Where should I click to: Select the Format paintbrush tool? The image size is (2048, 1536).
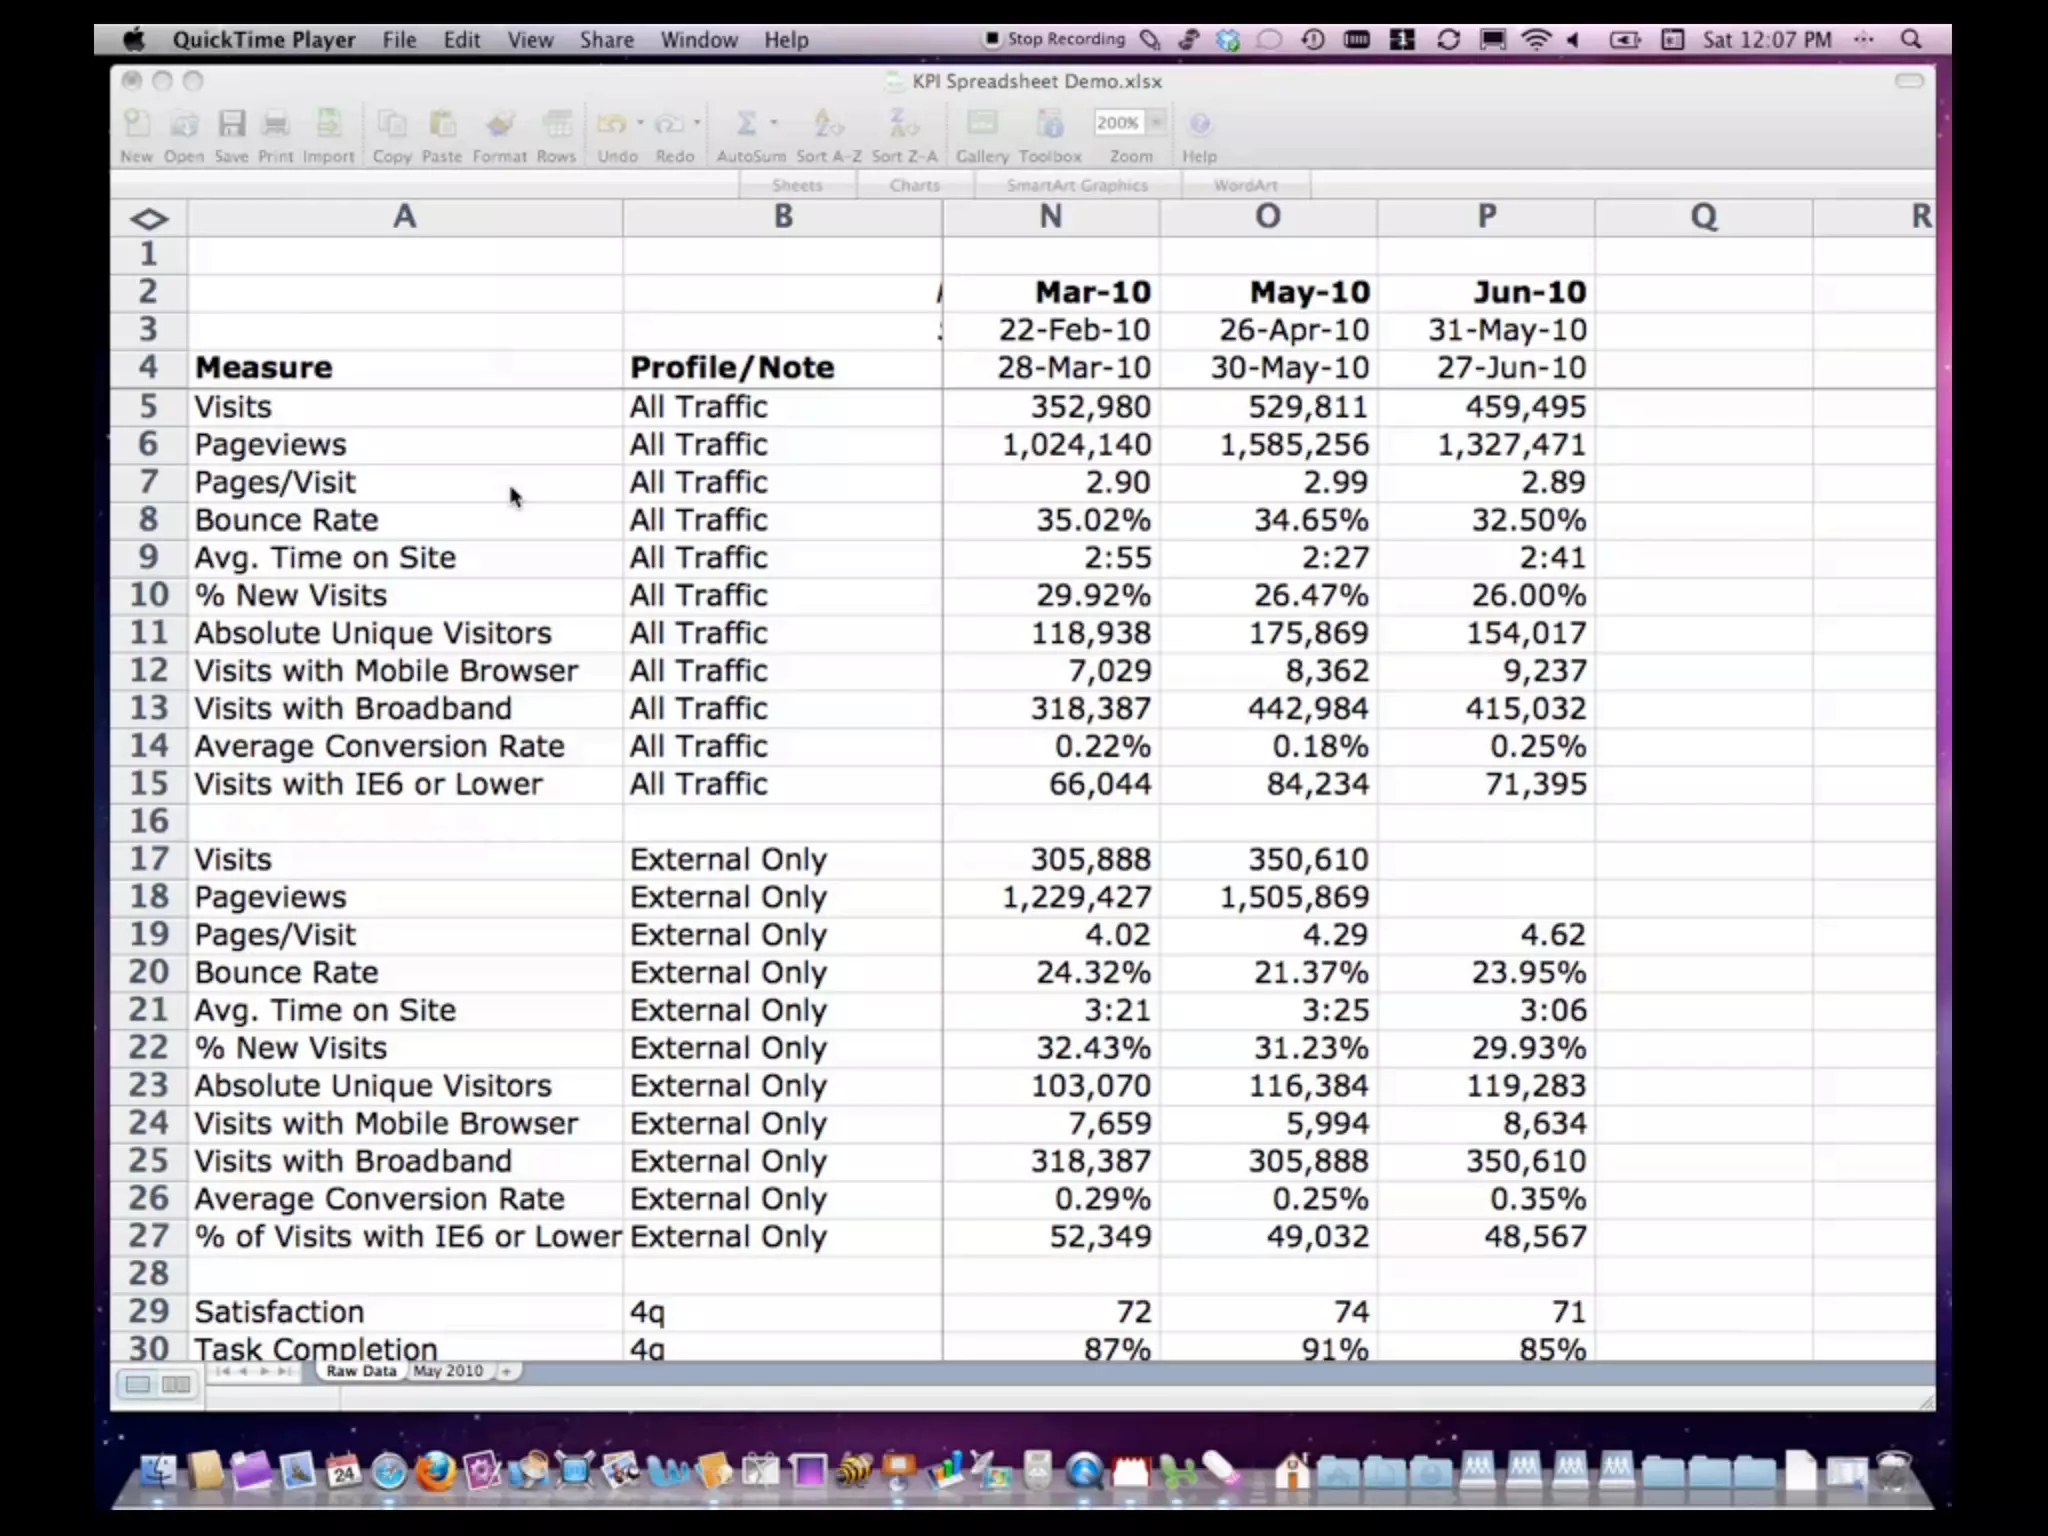(499, 124)
